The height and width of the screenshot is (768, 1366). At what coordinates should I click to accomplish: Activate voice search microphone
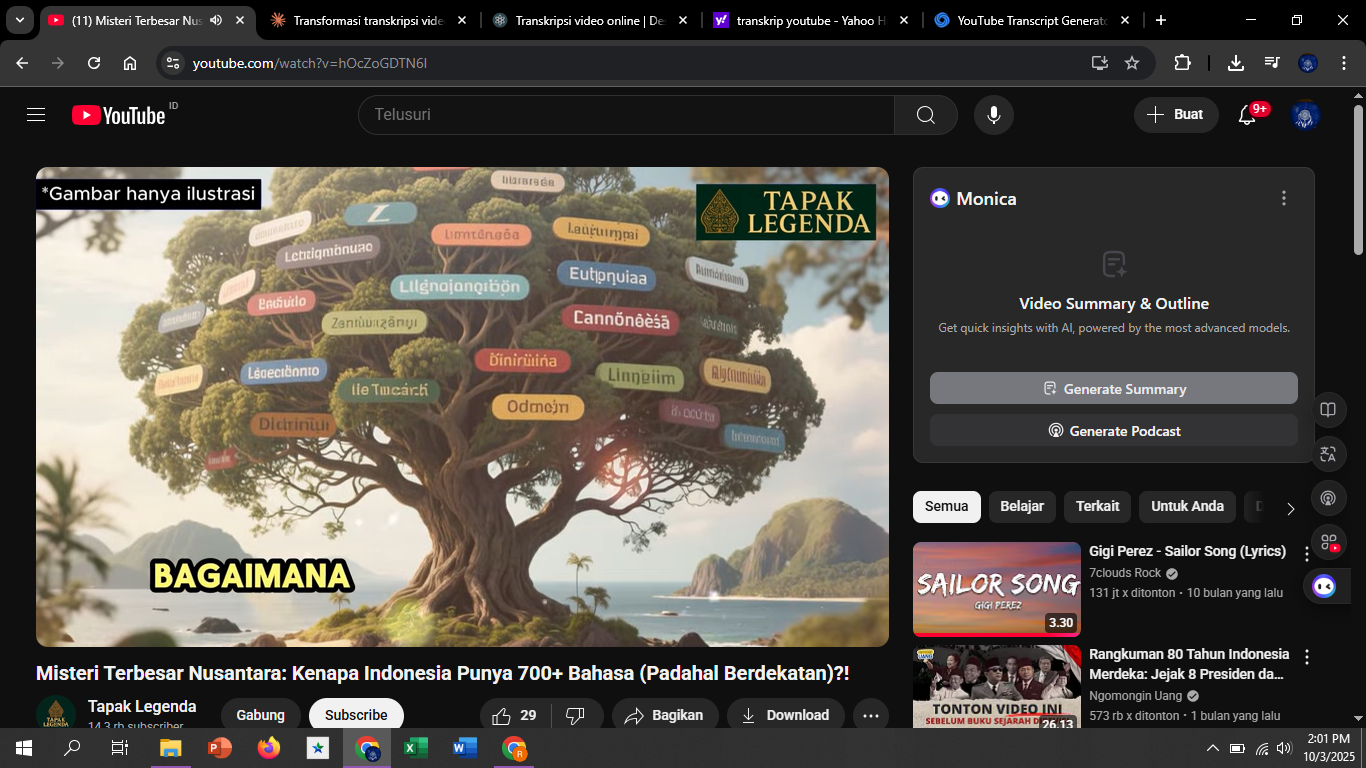(x=994, y=115)
